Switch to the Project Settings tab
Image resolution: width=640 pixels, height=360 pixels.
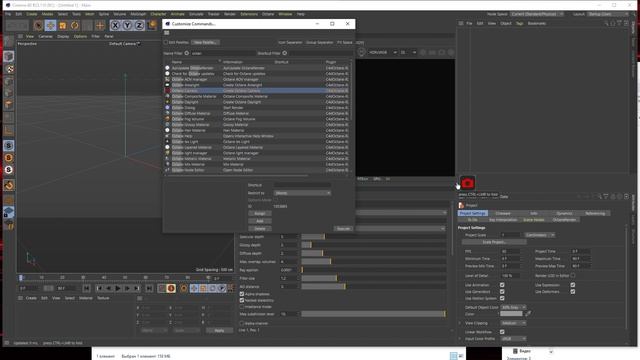click(473, 213)
